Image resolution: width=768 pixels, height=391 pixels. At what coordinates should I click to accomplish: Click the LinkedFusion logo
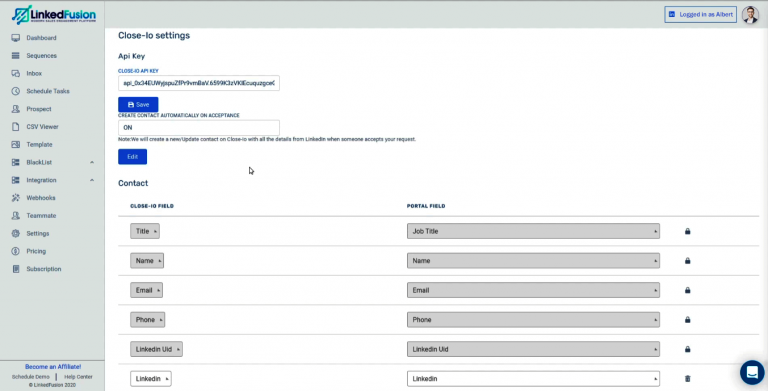53,15
